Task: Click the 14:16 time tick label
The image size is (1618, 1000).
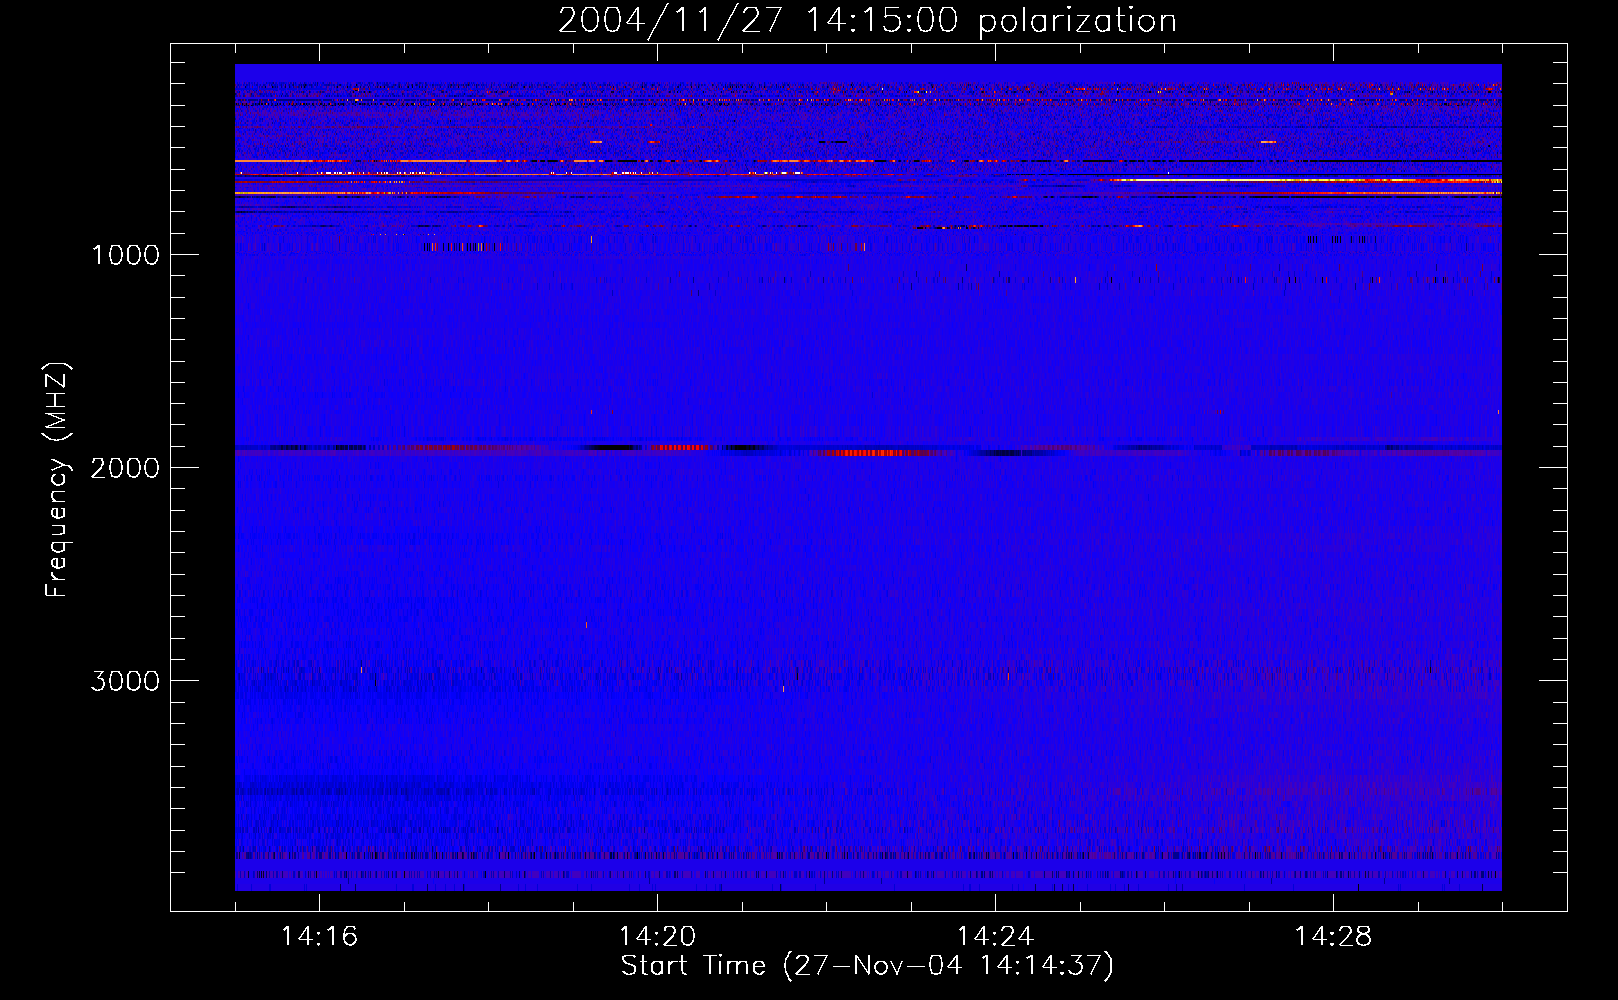Action: coord(320,937)
